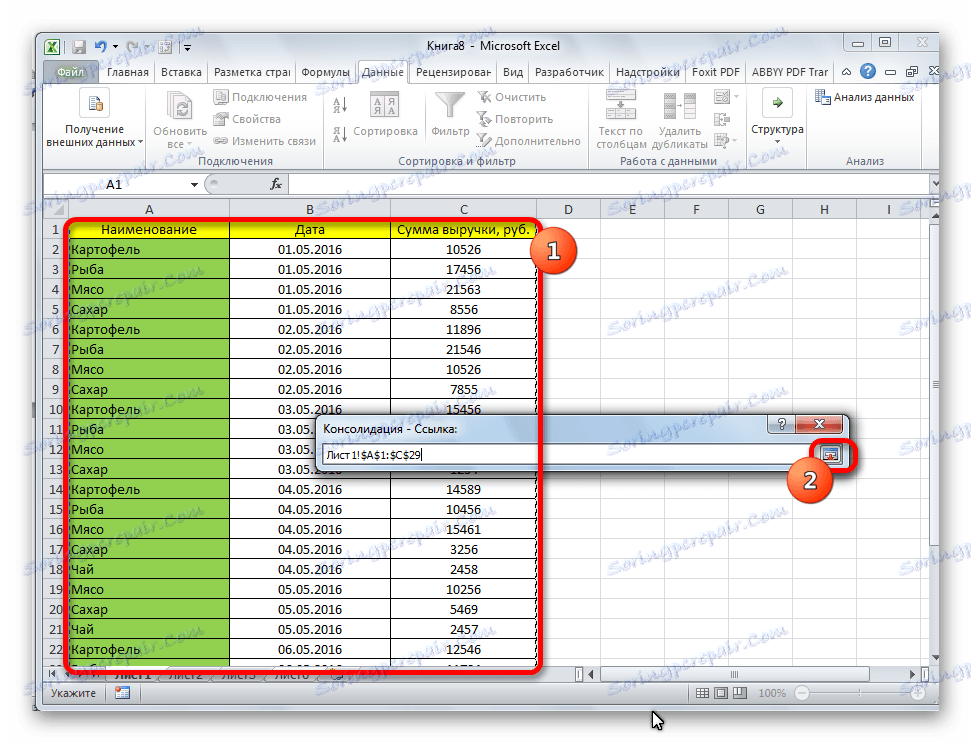Viewport: 971px width, 743px height.
Task: Click the Connections icon
Action: [x=220, y=97]
